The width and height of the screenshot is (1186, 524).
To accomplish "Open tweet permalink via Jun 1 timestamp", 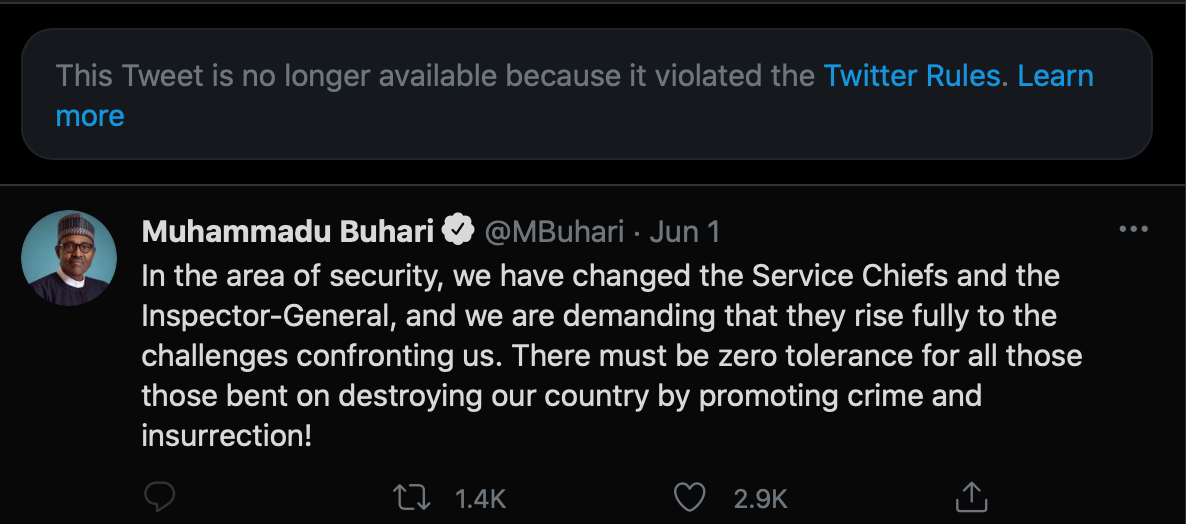I will (685, 232).
